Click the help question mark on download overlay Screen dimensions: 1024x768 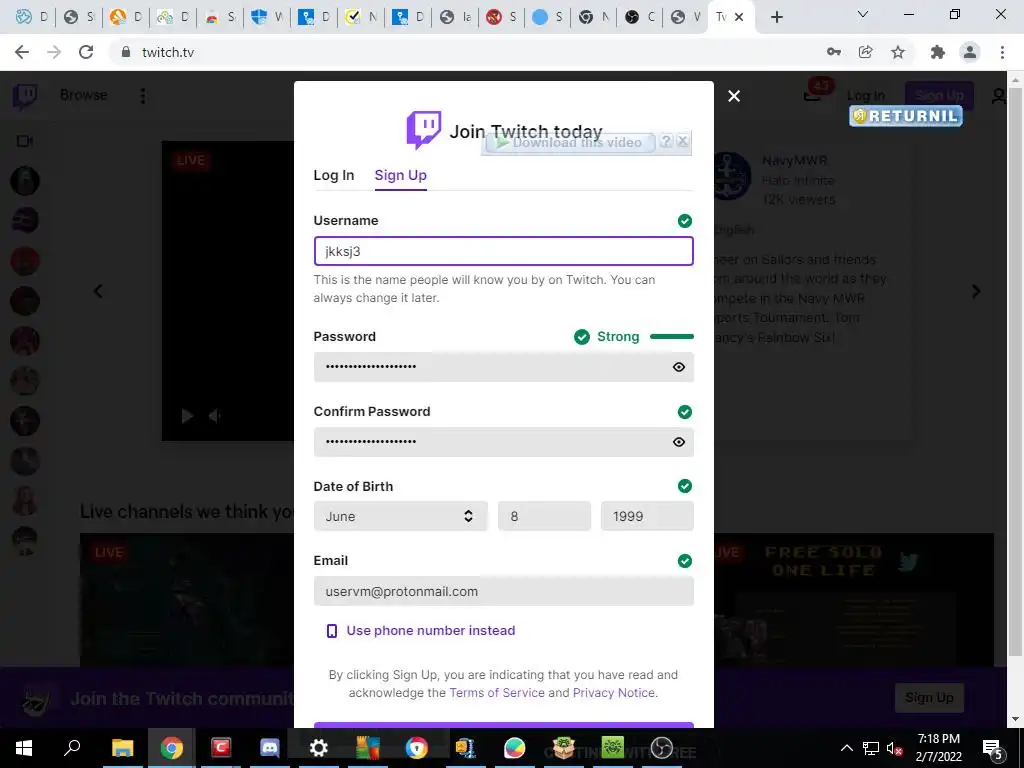tap(665, 141)
